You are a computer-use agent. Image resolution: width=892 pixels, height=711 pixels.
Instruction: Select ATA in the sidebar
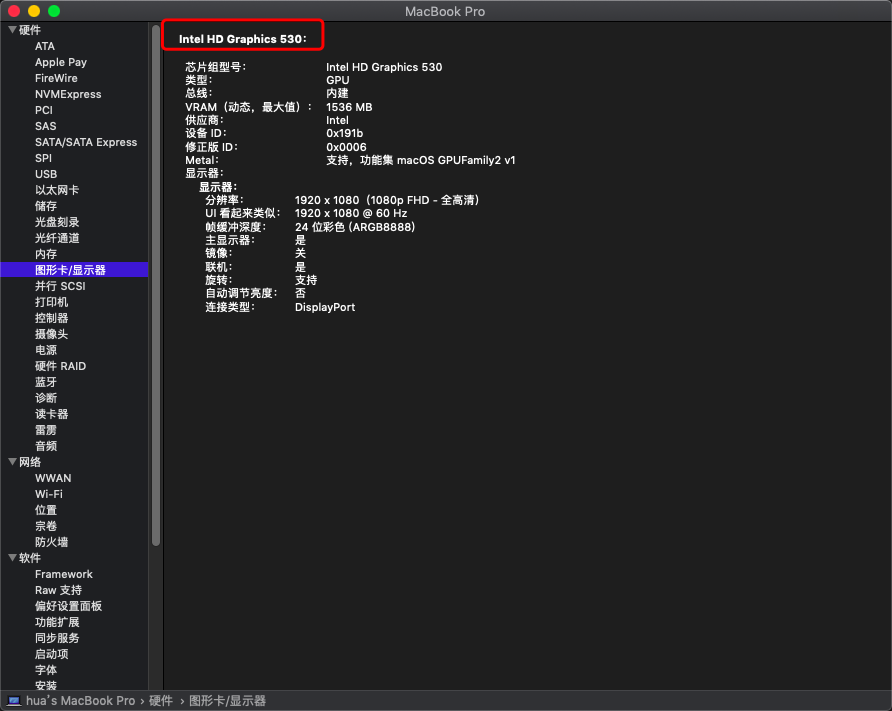coord(45,46)
